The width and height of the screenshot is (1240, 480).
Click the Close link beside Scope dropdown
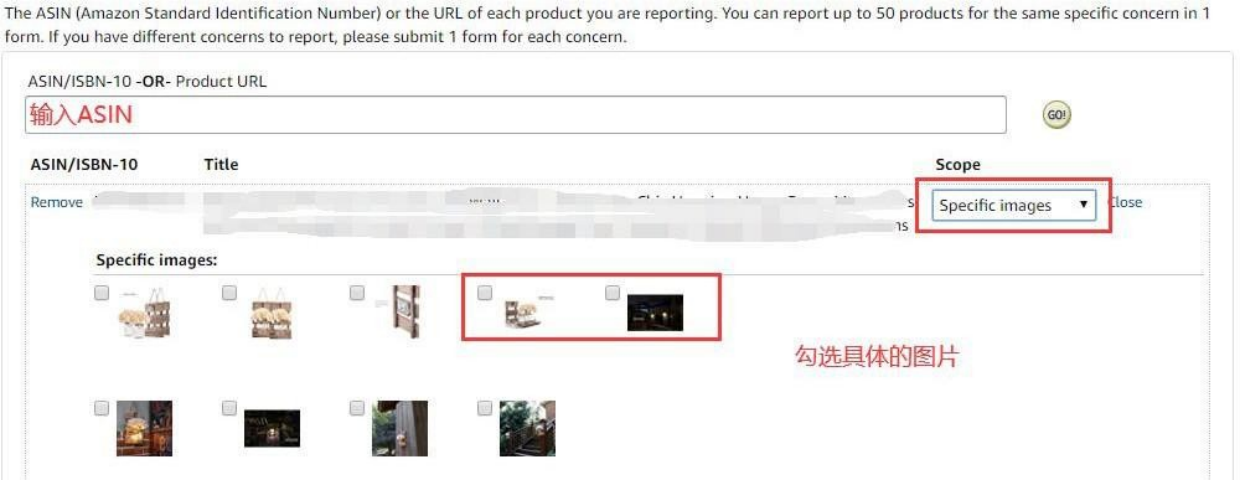point(1126,202)
